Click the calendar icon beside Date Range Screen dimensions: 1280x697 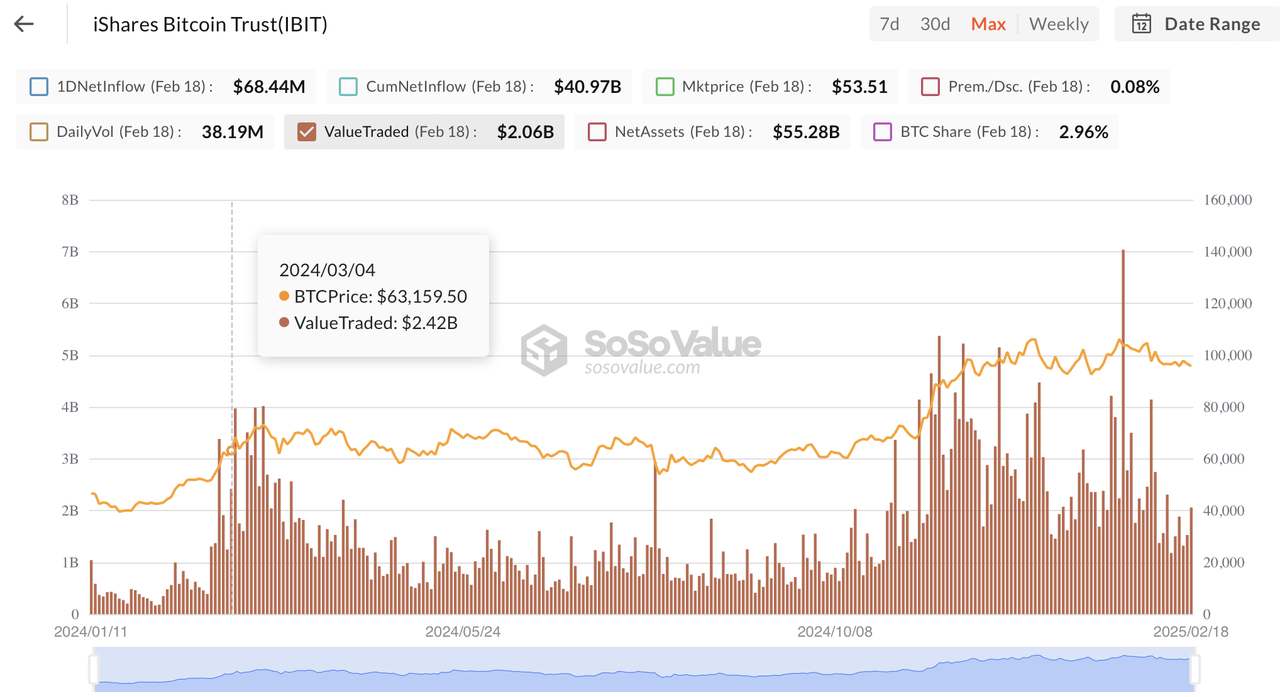[x=1142, y=24]
